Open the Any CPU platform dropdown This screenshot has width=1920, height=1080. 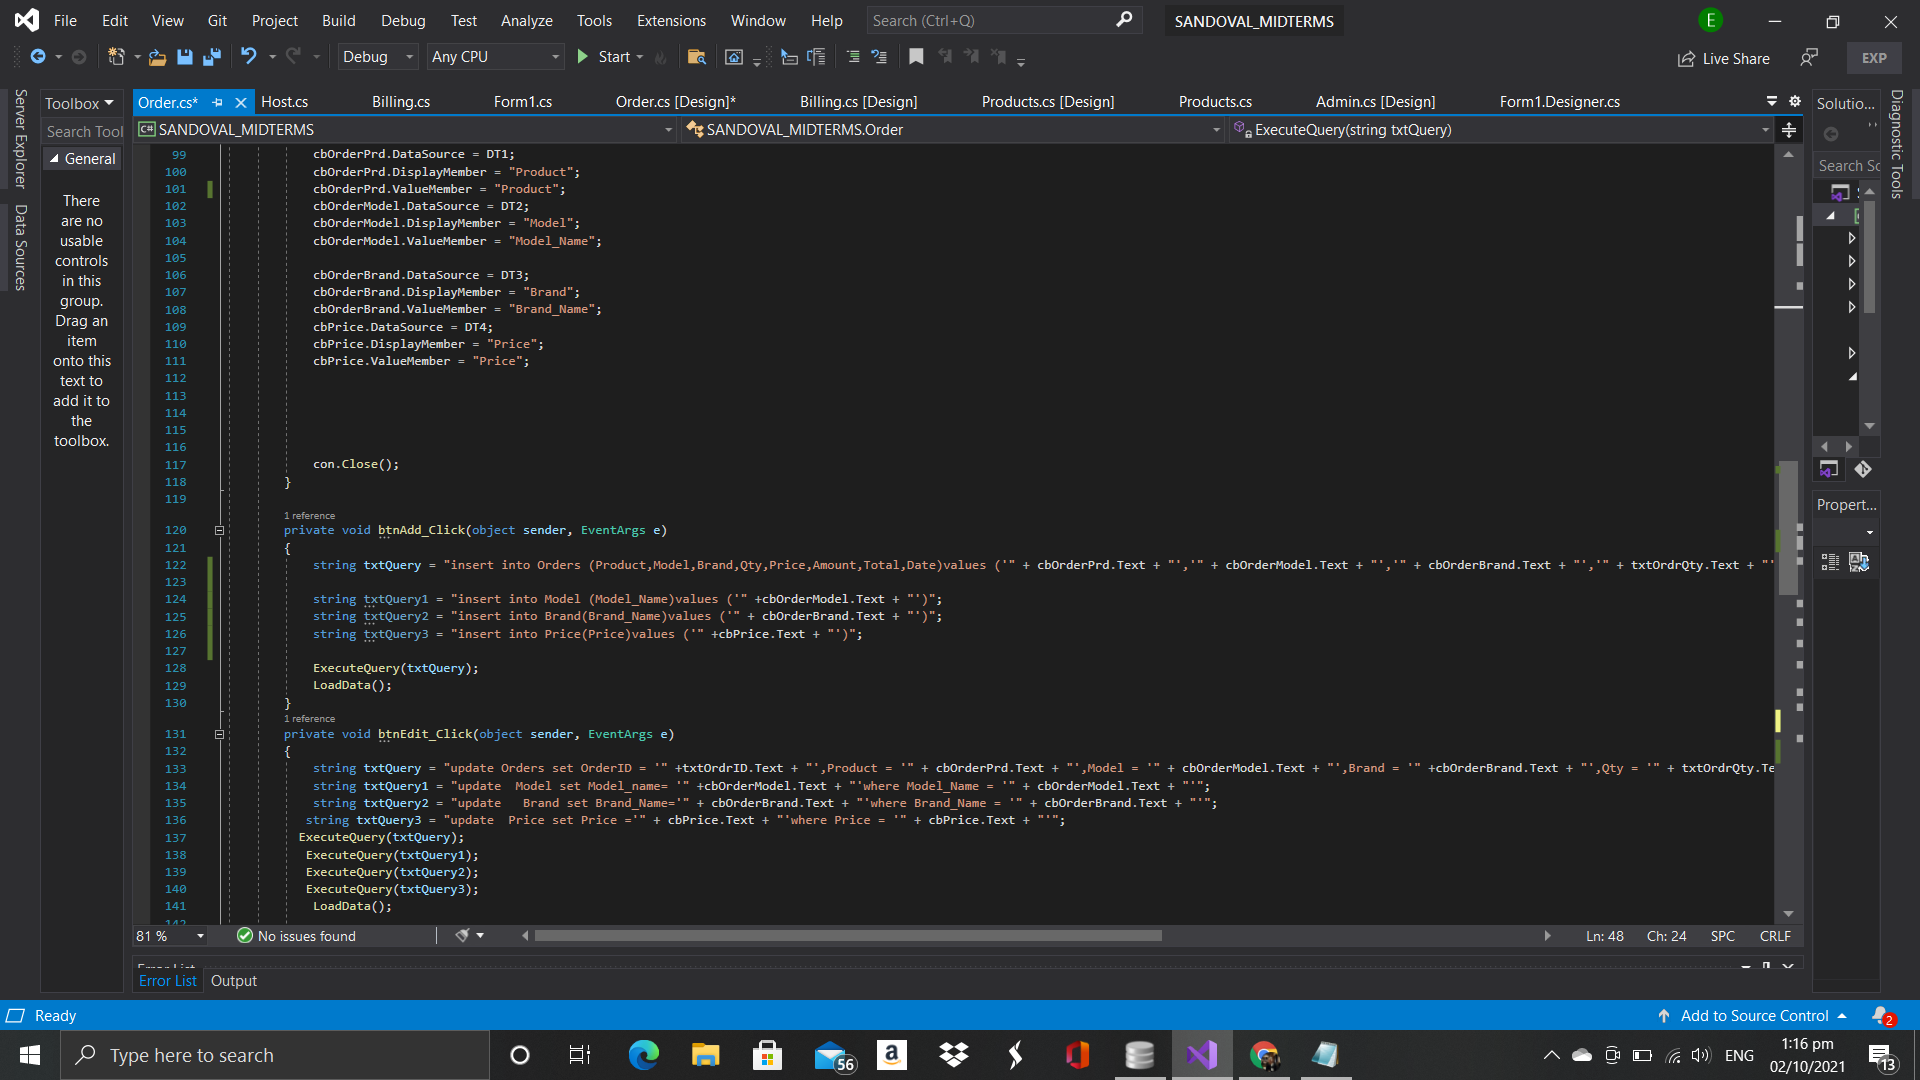[495, 57]
